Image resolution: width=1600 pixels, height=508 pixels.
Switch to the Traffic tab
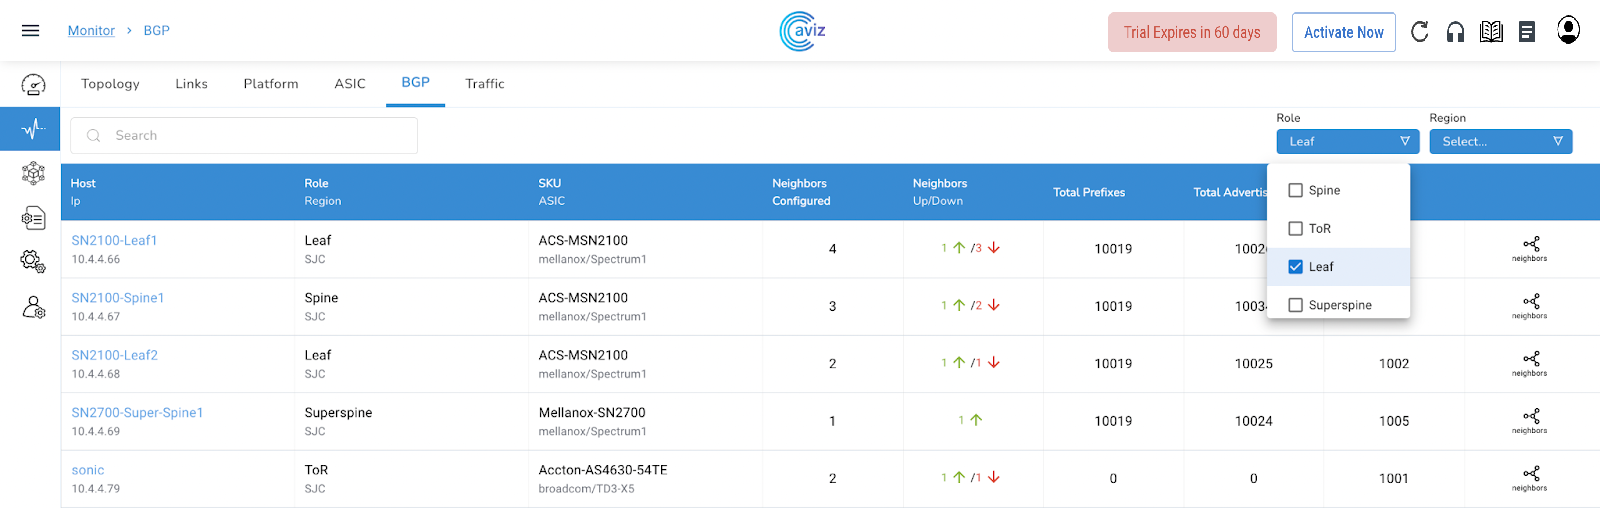click(x=485, y=84)
